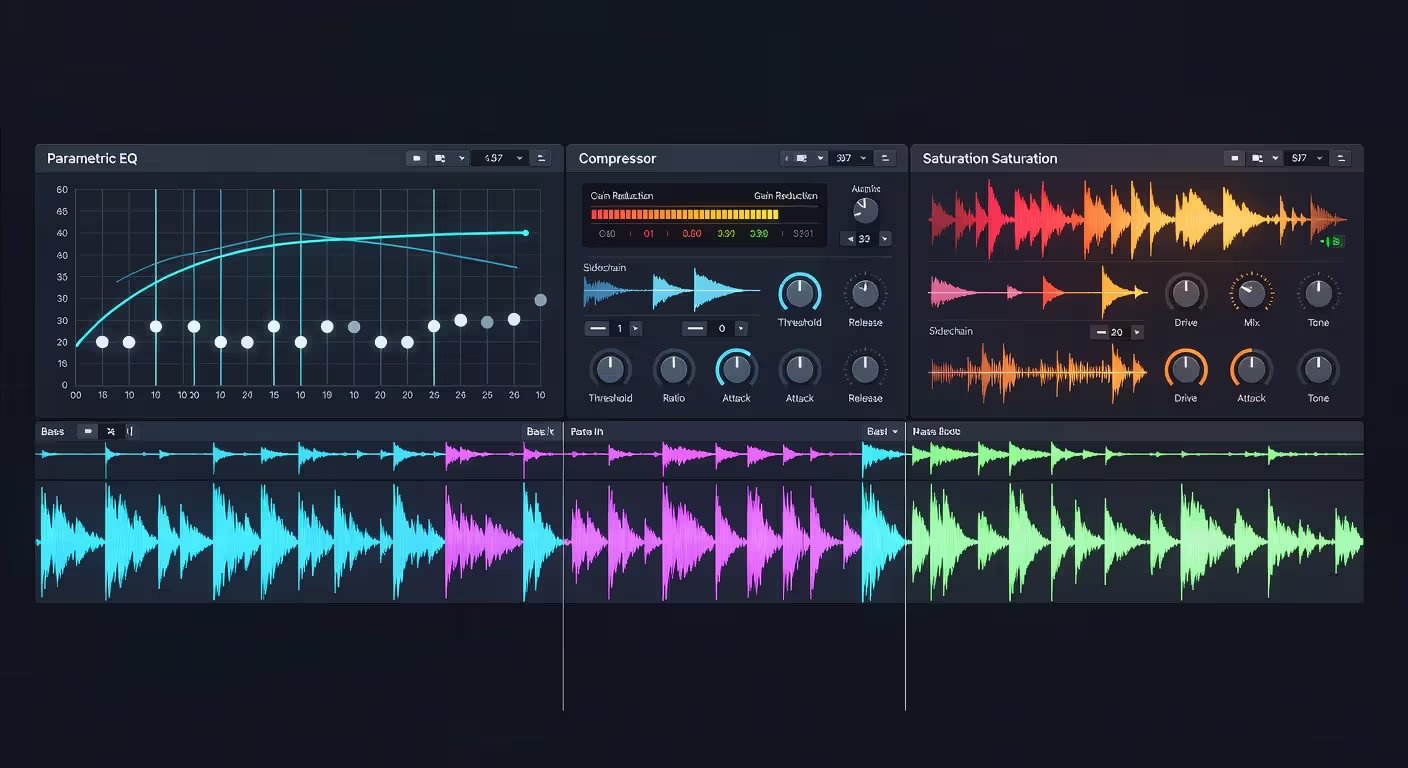
Task: Click the grey EQ band node at far right
Action: click(x=541, y=299)
